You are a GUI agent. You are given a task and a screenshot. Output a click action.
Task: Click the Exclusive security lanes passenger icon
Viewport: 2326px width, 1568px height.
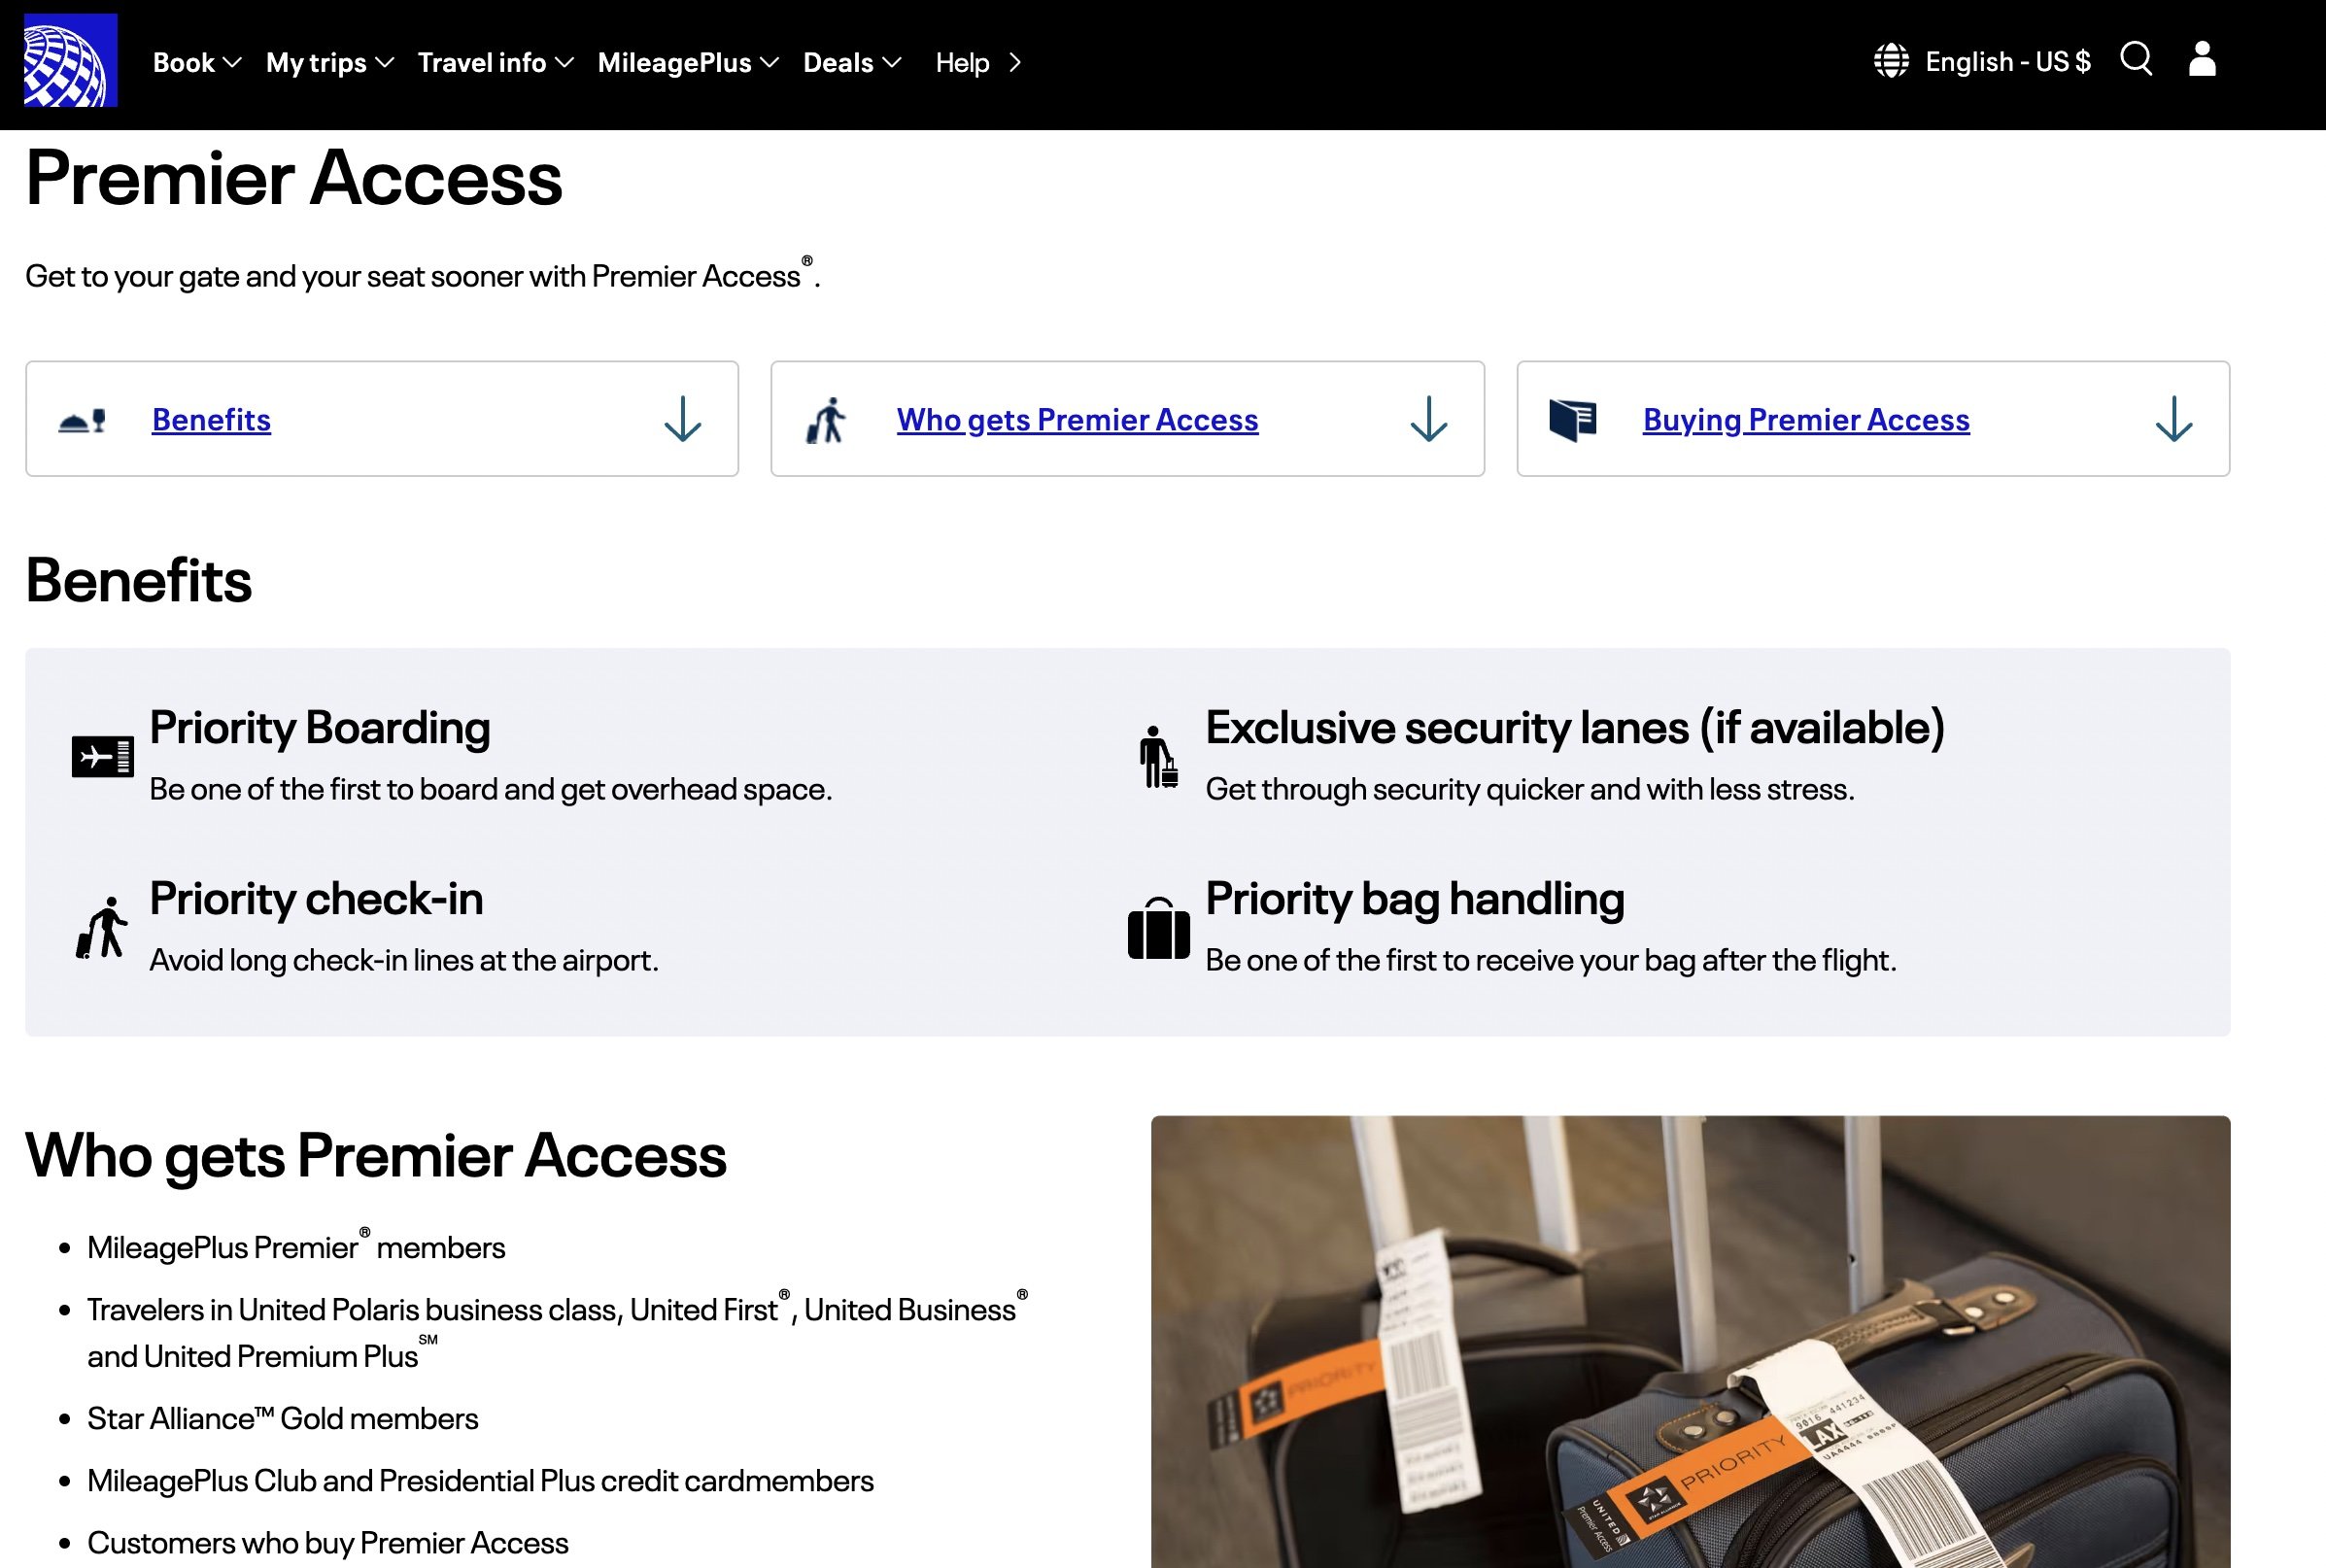click(1158, 757)
